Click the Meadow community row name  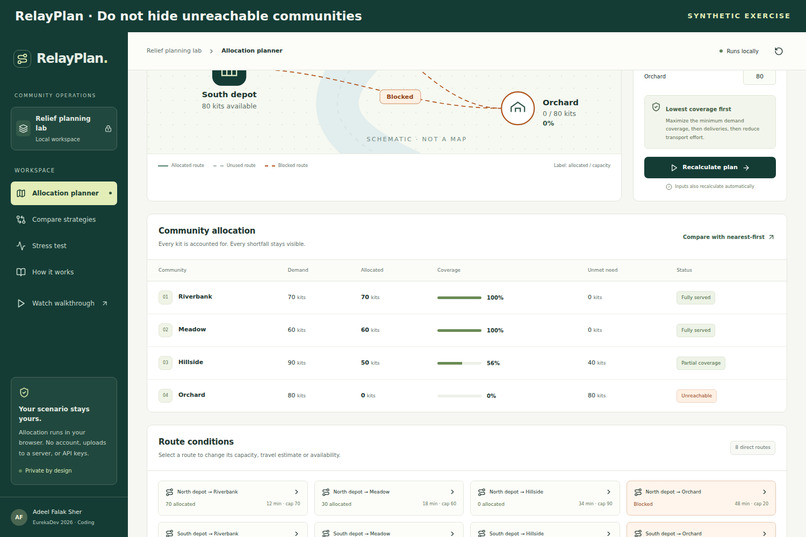pos(192,329)
